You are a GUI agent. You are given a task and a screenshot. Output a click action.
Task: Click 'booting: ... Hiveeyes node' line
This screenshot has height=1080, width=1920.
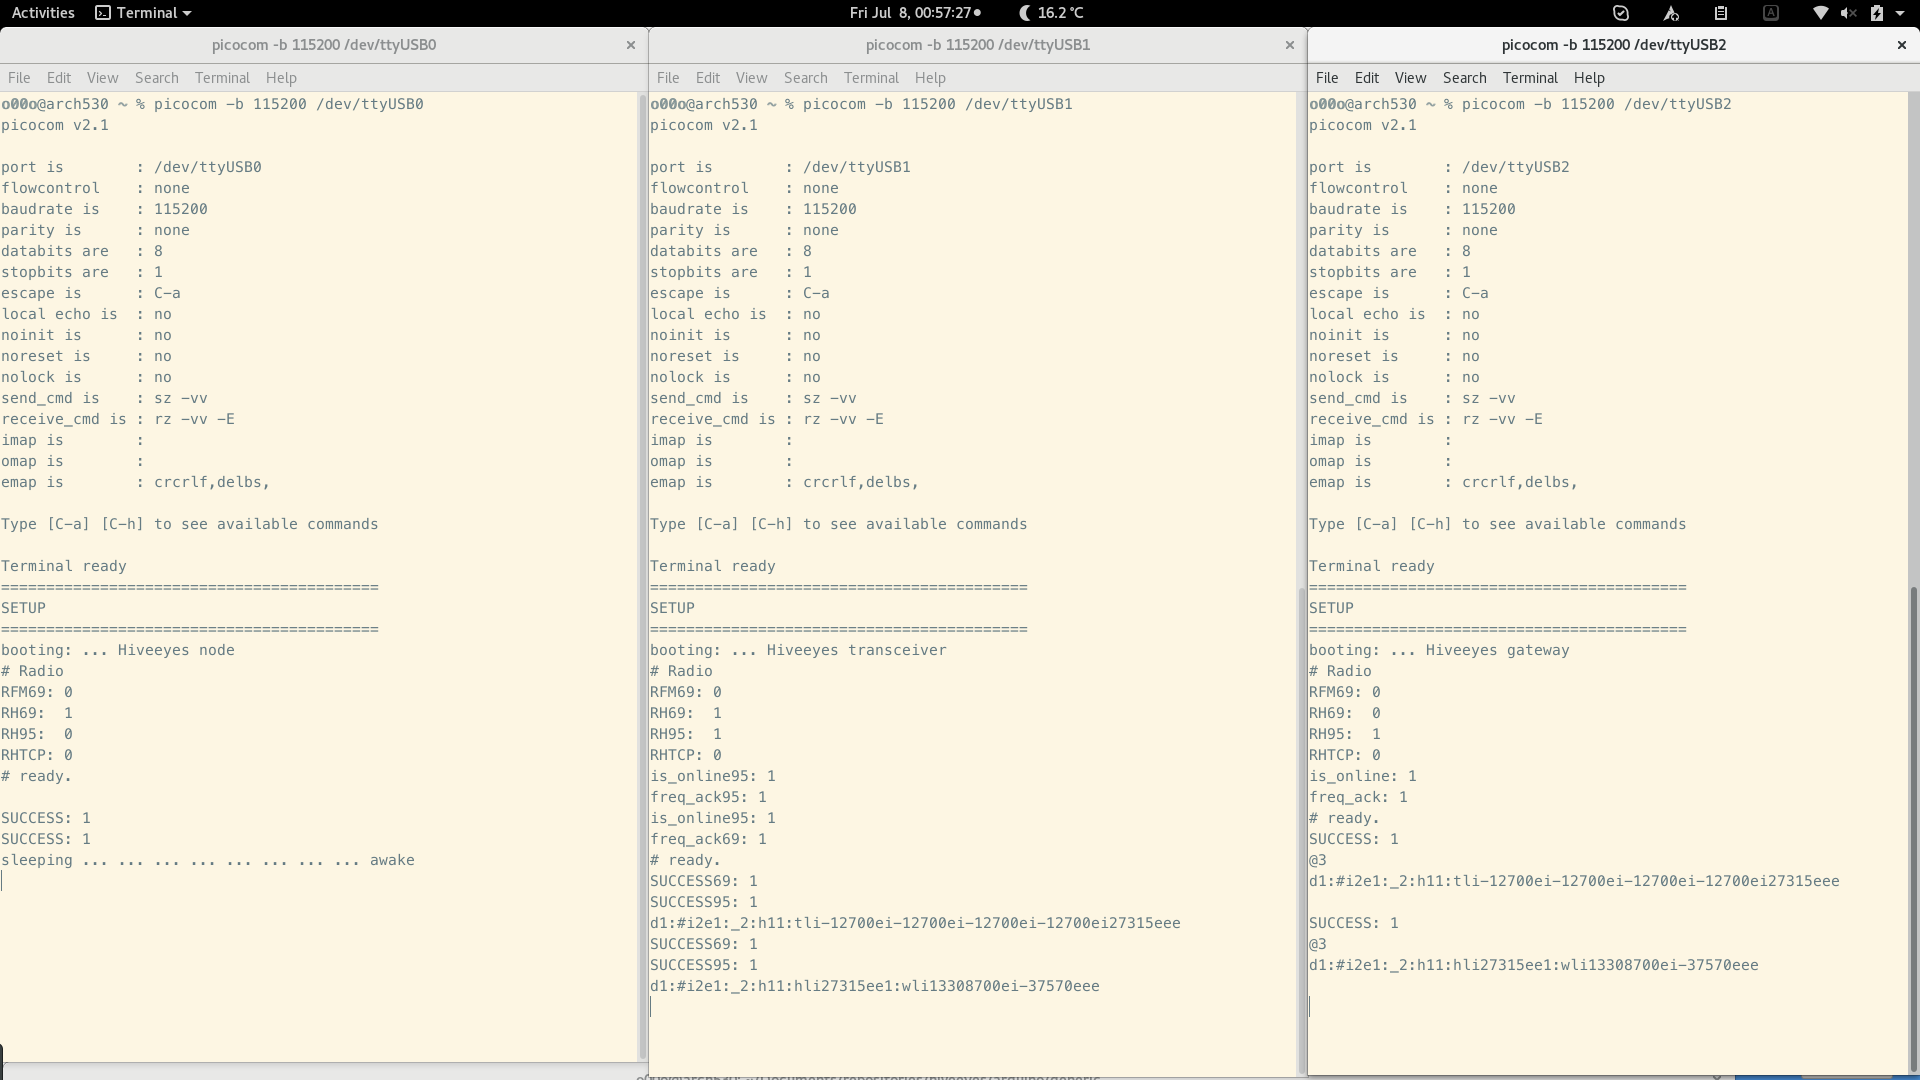(118, 650)
